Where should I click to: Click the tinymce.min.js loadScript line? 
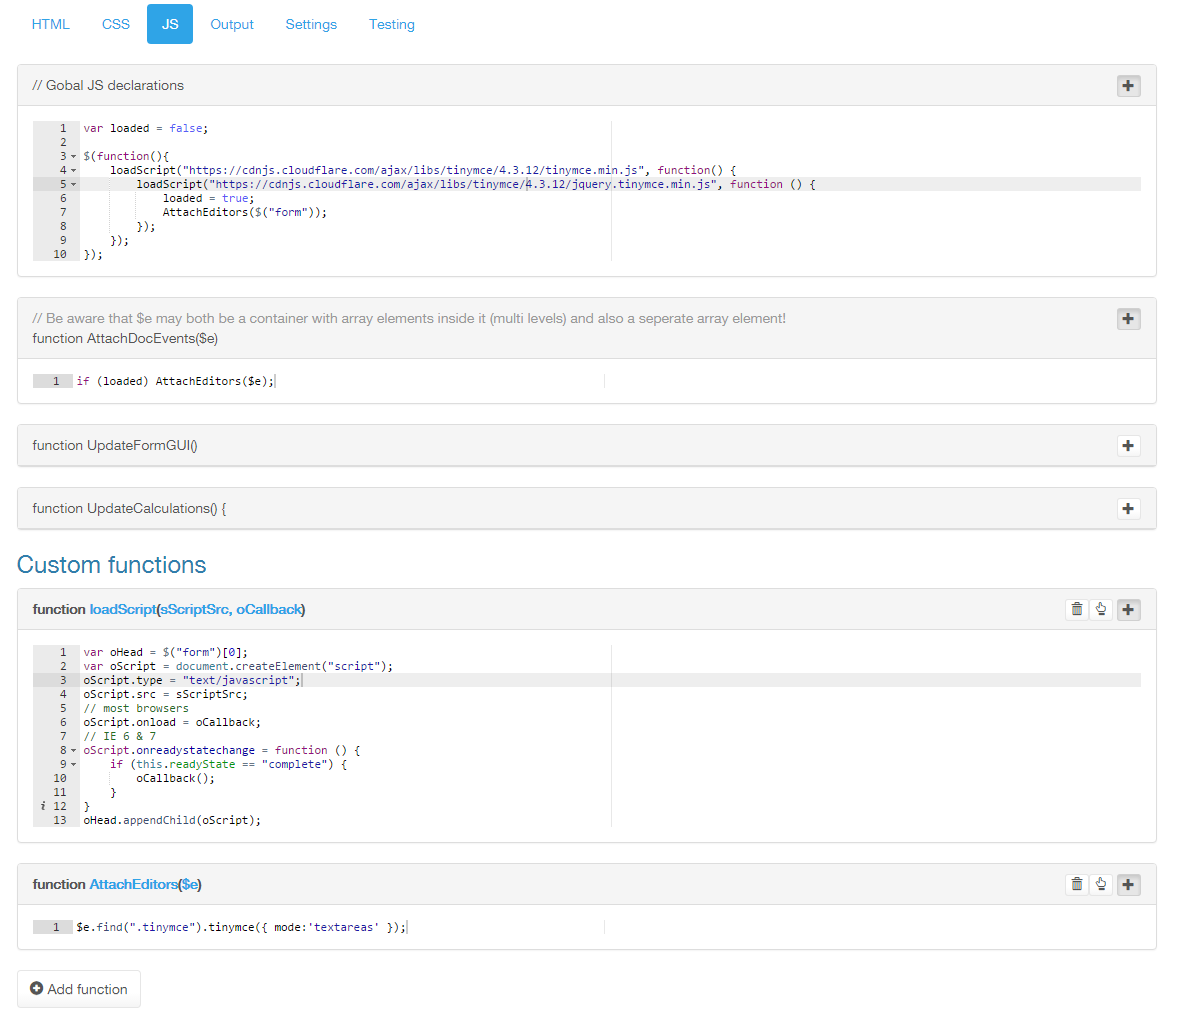[x=423, y=171]
